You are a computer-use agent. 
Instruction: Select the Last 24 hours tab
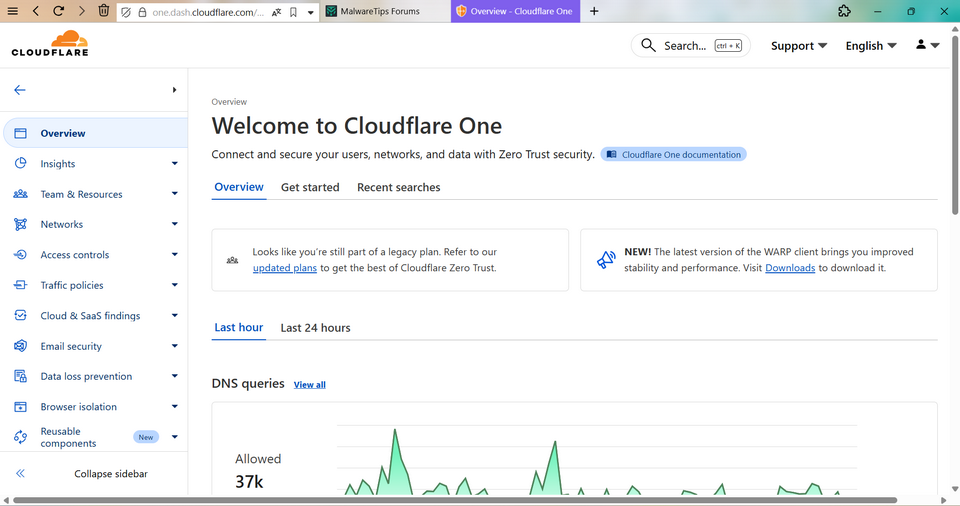point(315,327)
